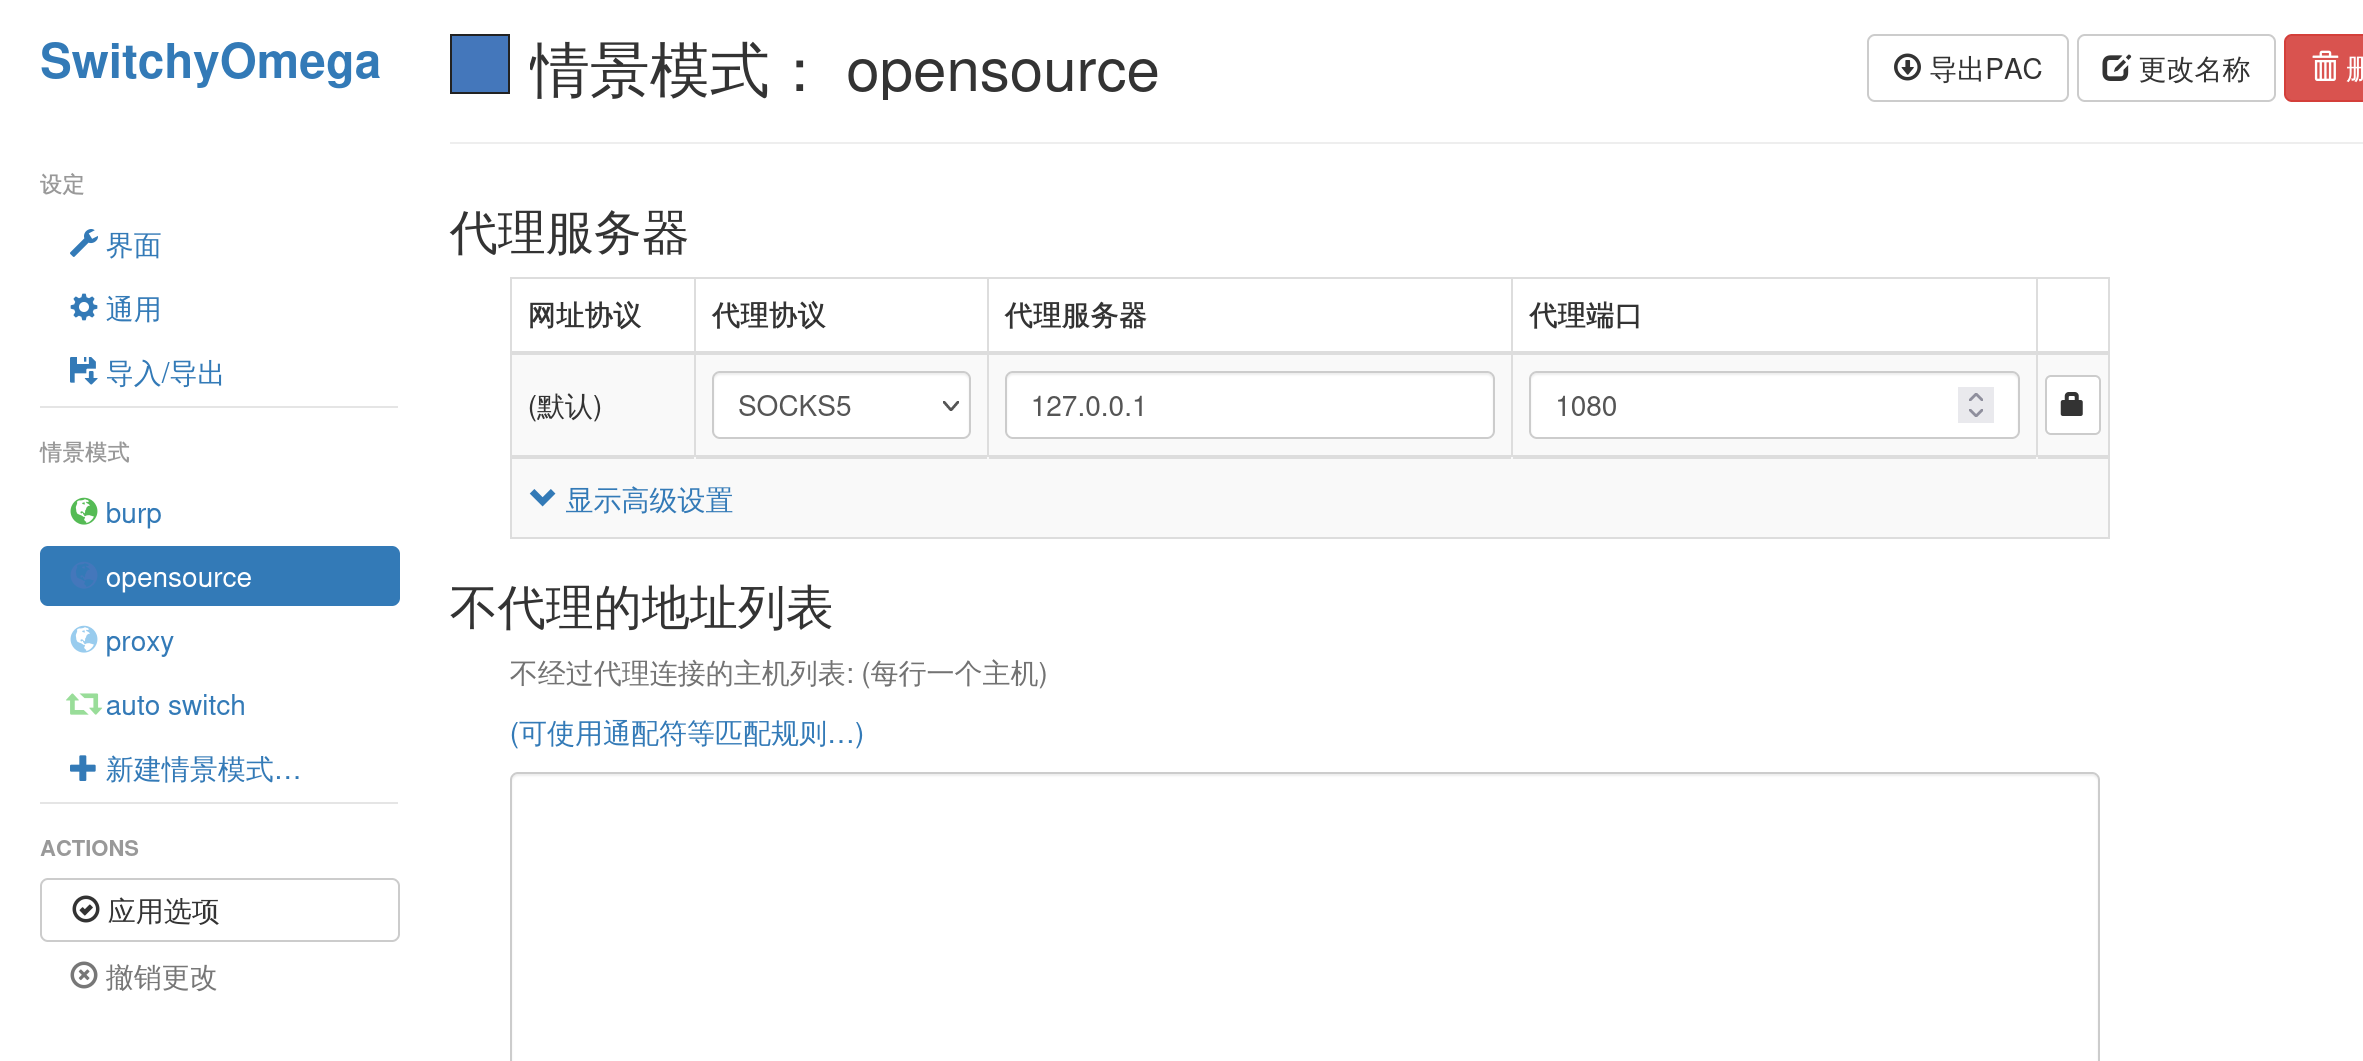Click the gear icon beside 通用
This screenshot has height=1061, width=2363.
[x=84, y=308]
